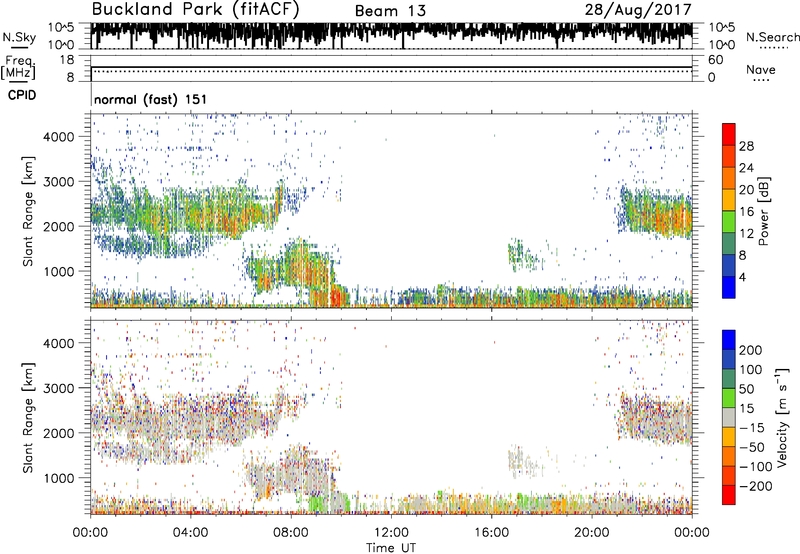Click the 'Nave' legend label
Screen dimensions: 800x554
coord(761,70)
